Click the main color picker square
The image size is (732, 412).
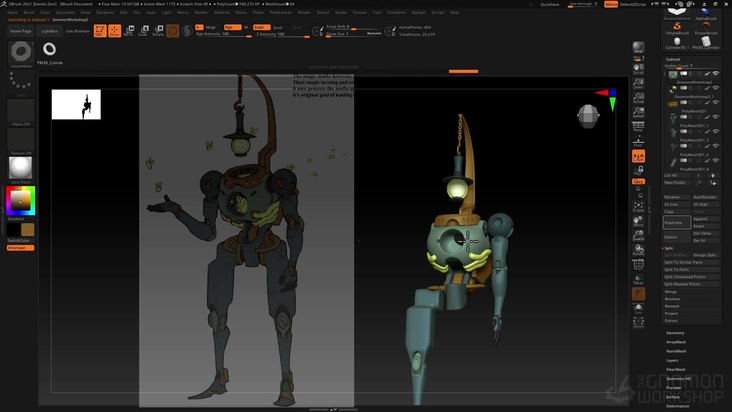click(19, 200)
